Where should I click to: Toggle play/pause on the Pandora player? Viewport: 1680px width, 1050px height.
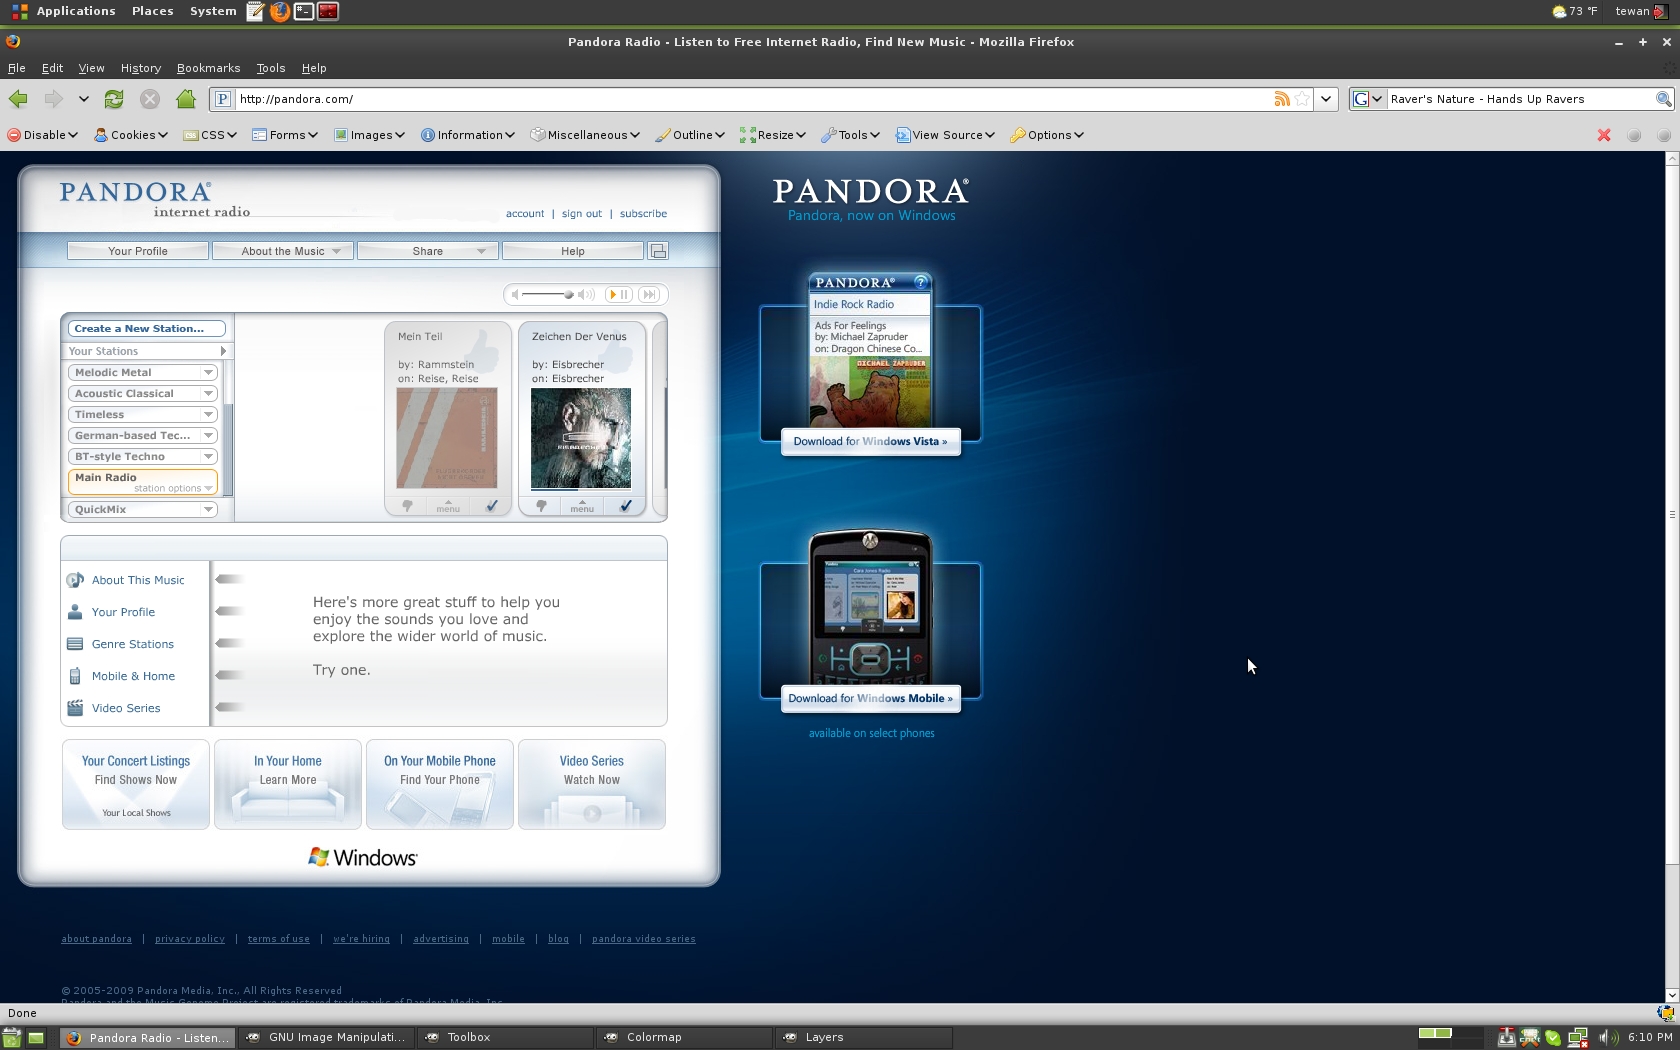click(x=619, y=294)
